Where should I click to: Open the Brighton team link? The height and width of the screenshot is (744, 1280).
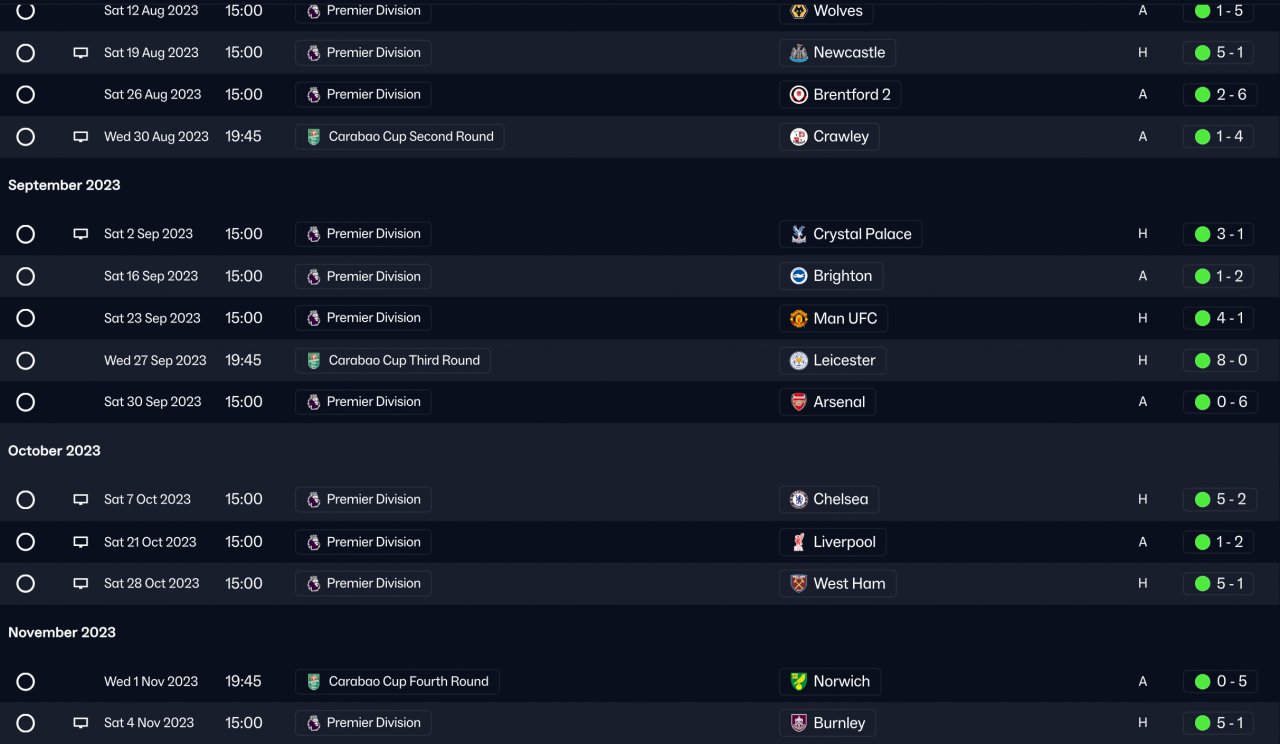pos(842,276)
